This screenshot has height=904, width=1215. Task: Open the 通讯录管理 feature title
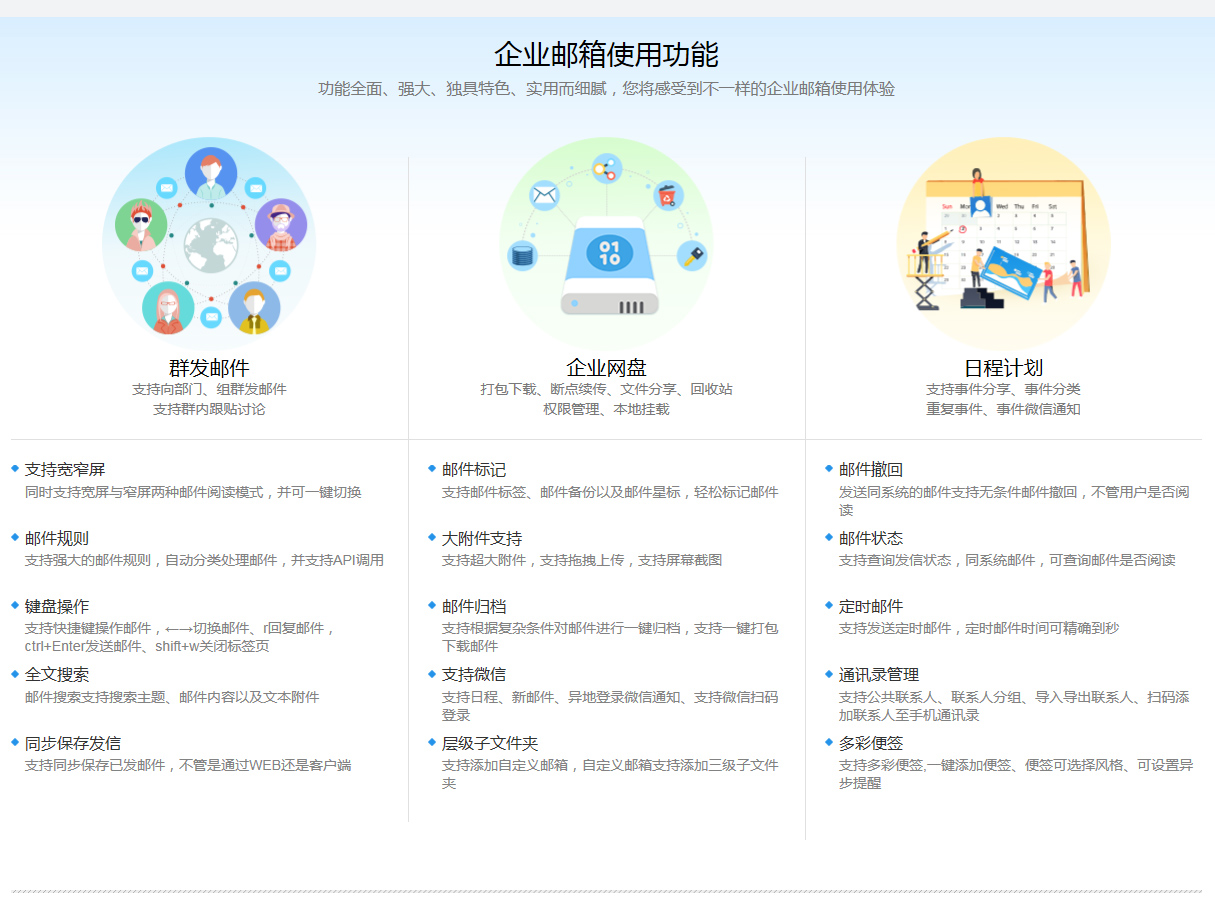879,674
